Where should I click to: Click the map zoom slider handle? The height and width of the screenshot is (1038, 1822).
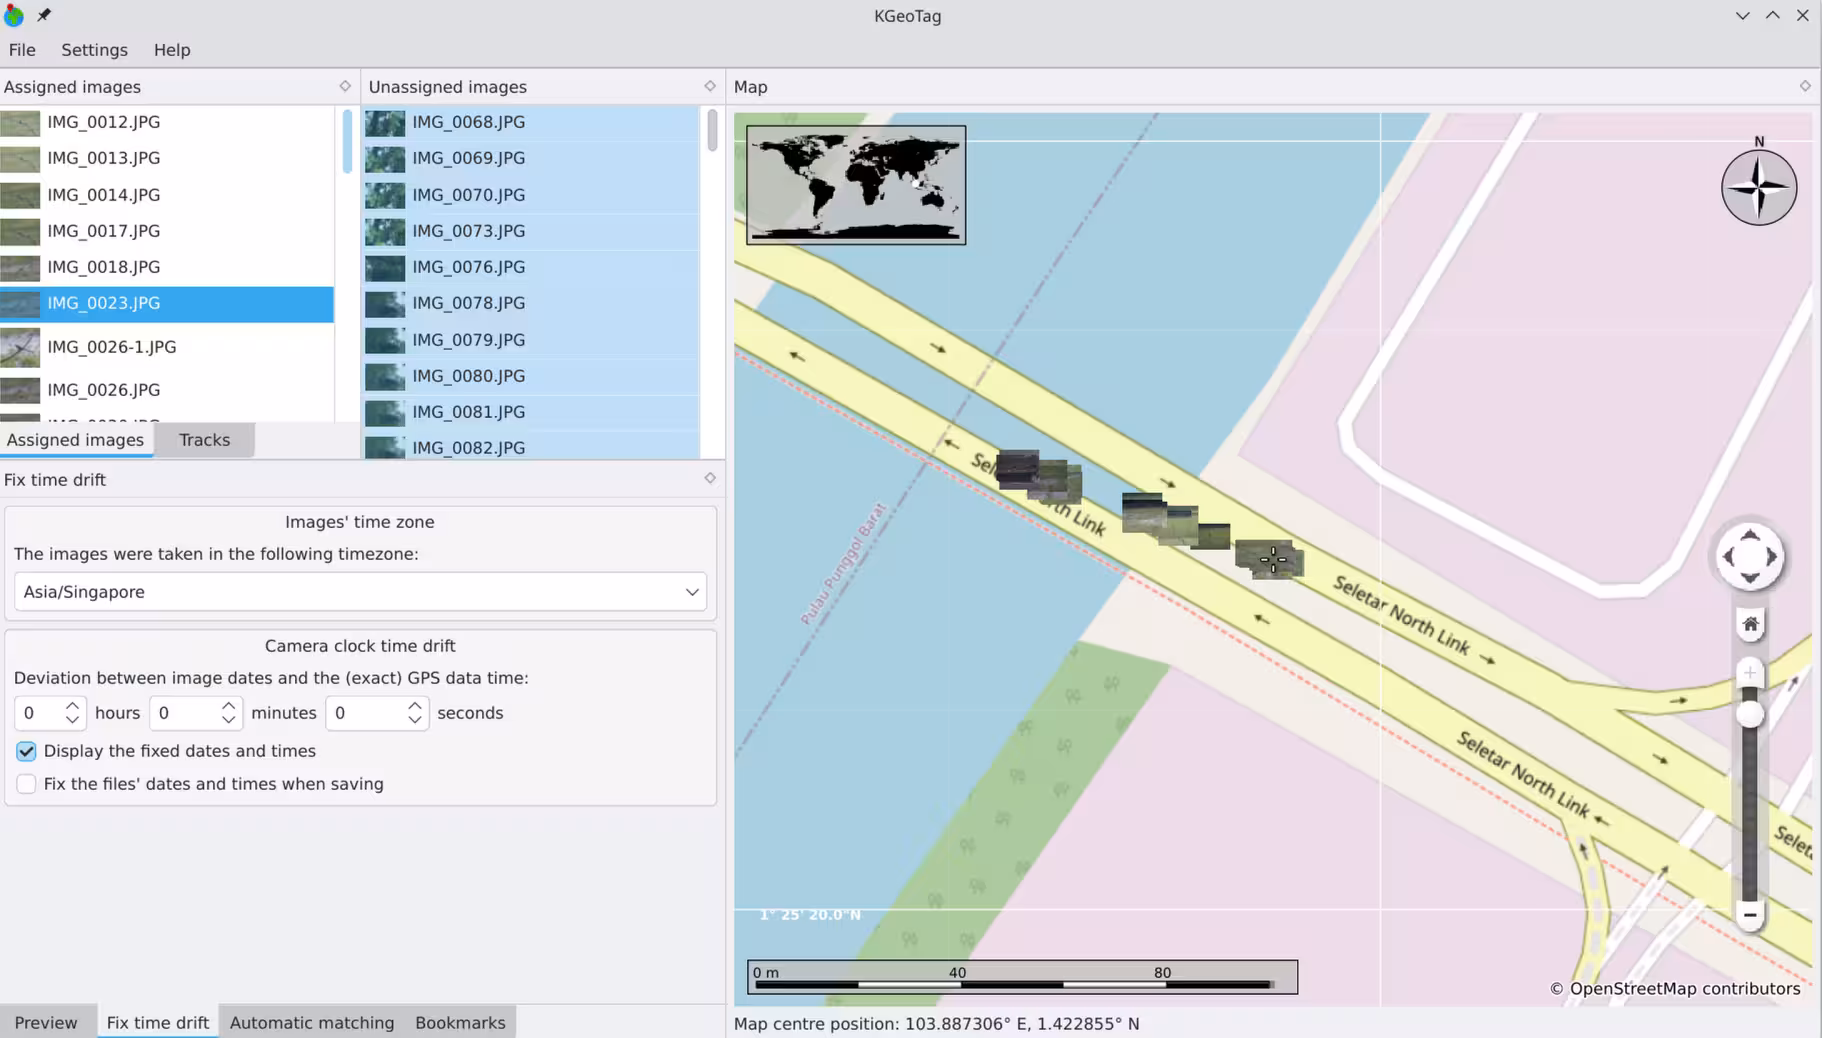[x=1750, y=714]
